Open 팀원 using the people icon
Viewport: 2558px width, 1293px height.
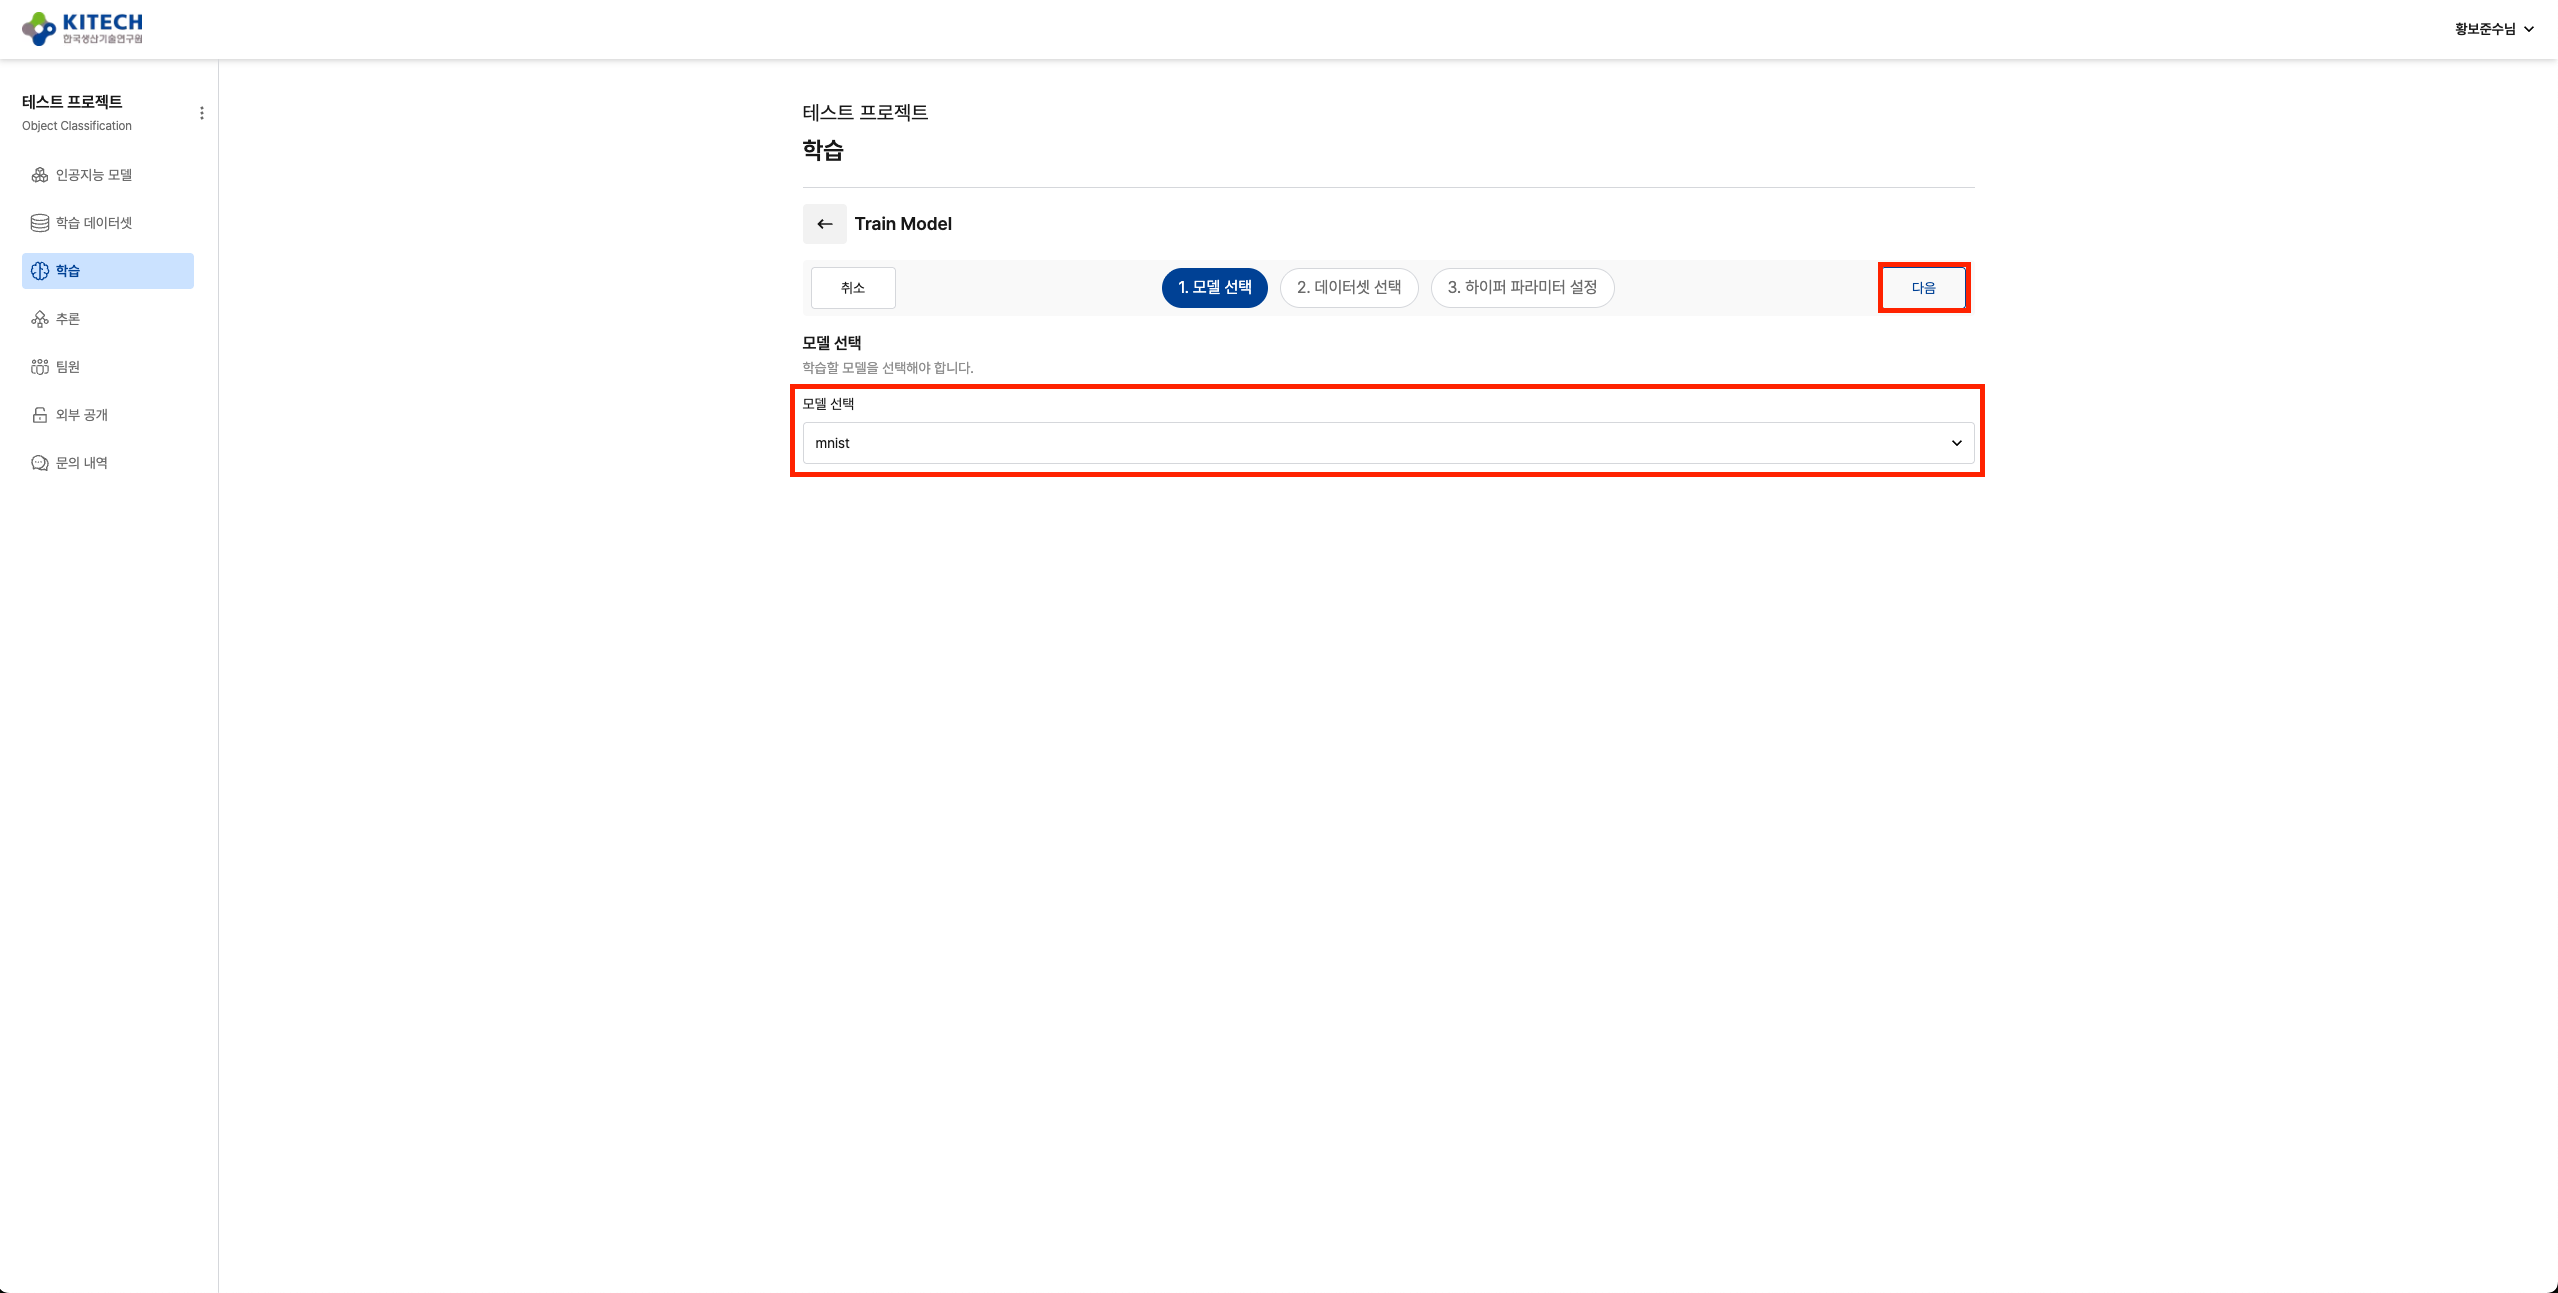click(x=39, y=366)
